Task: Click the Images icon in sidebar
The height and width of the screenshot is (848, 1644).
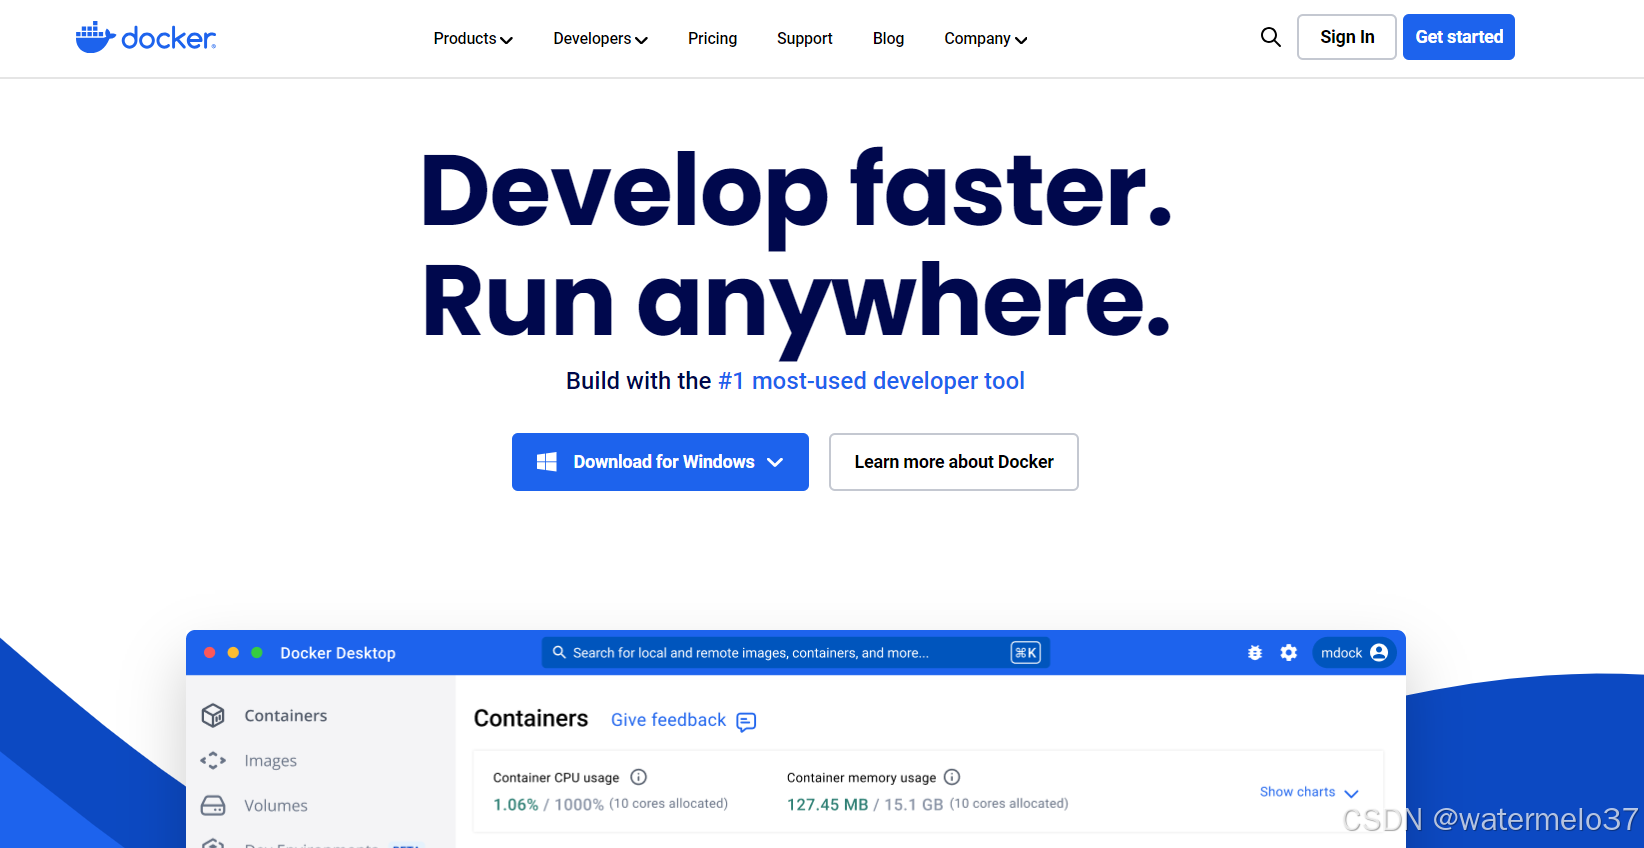Action: coord(213,760)
